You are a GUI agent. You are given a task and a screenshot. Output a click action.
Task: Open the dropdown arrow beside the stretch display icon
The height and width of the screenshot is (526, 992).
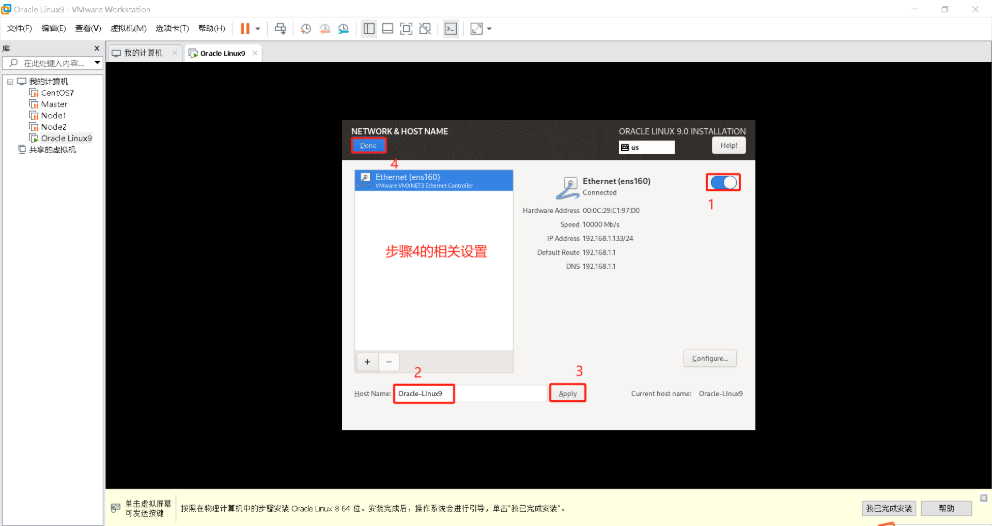tap(489, 28)
